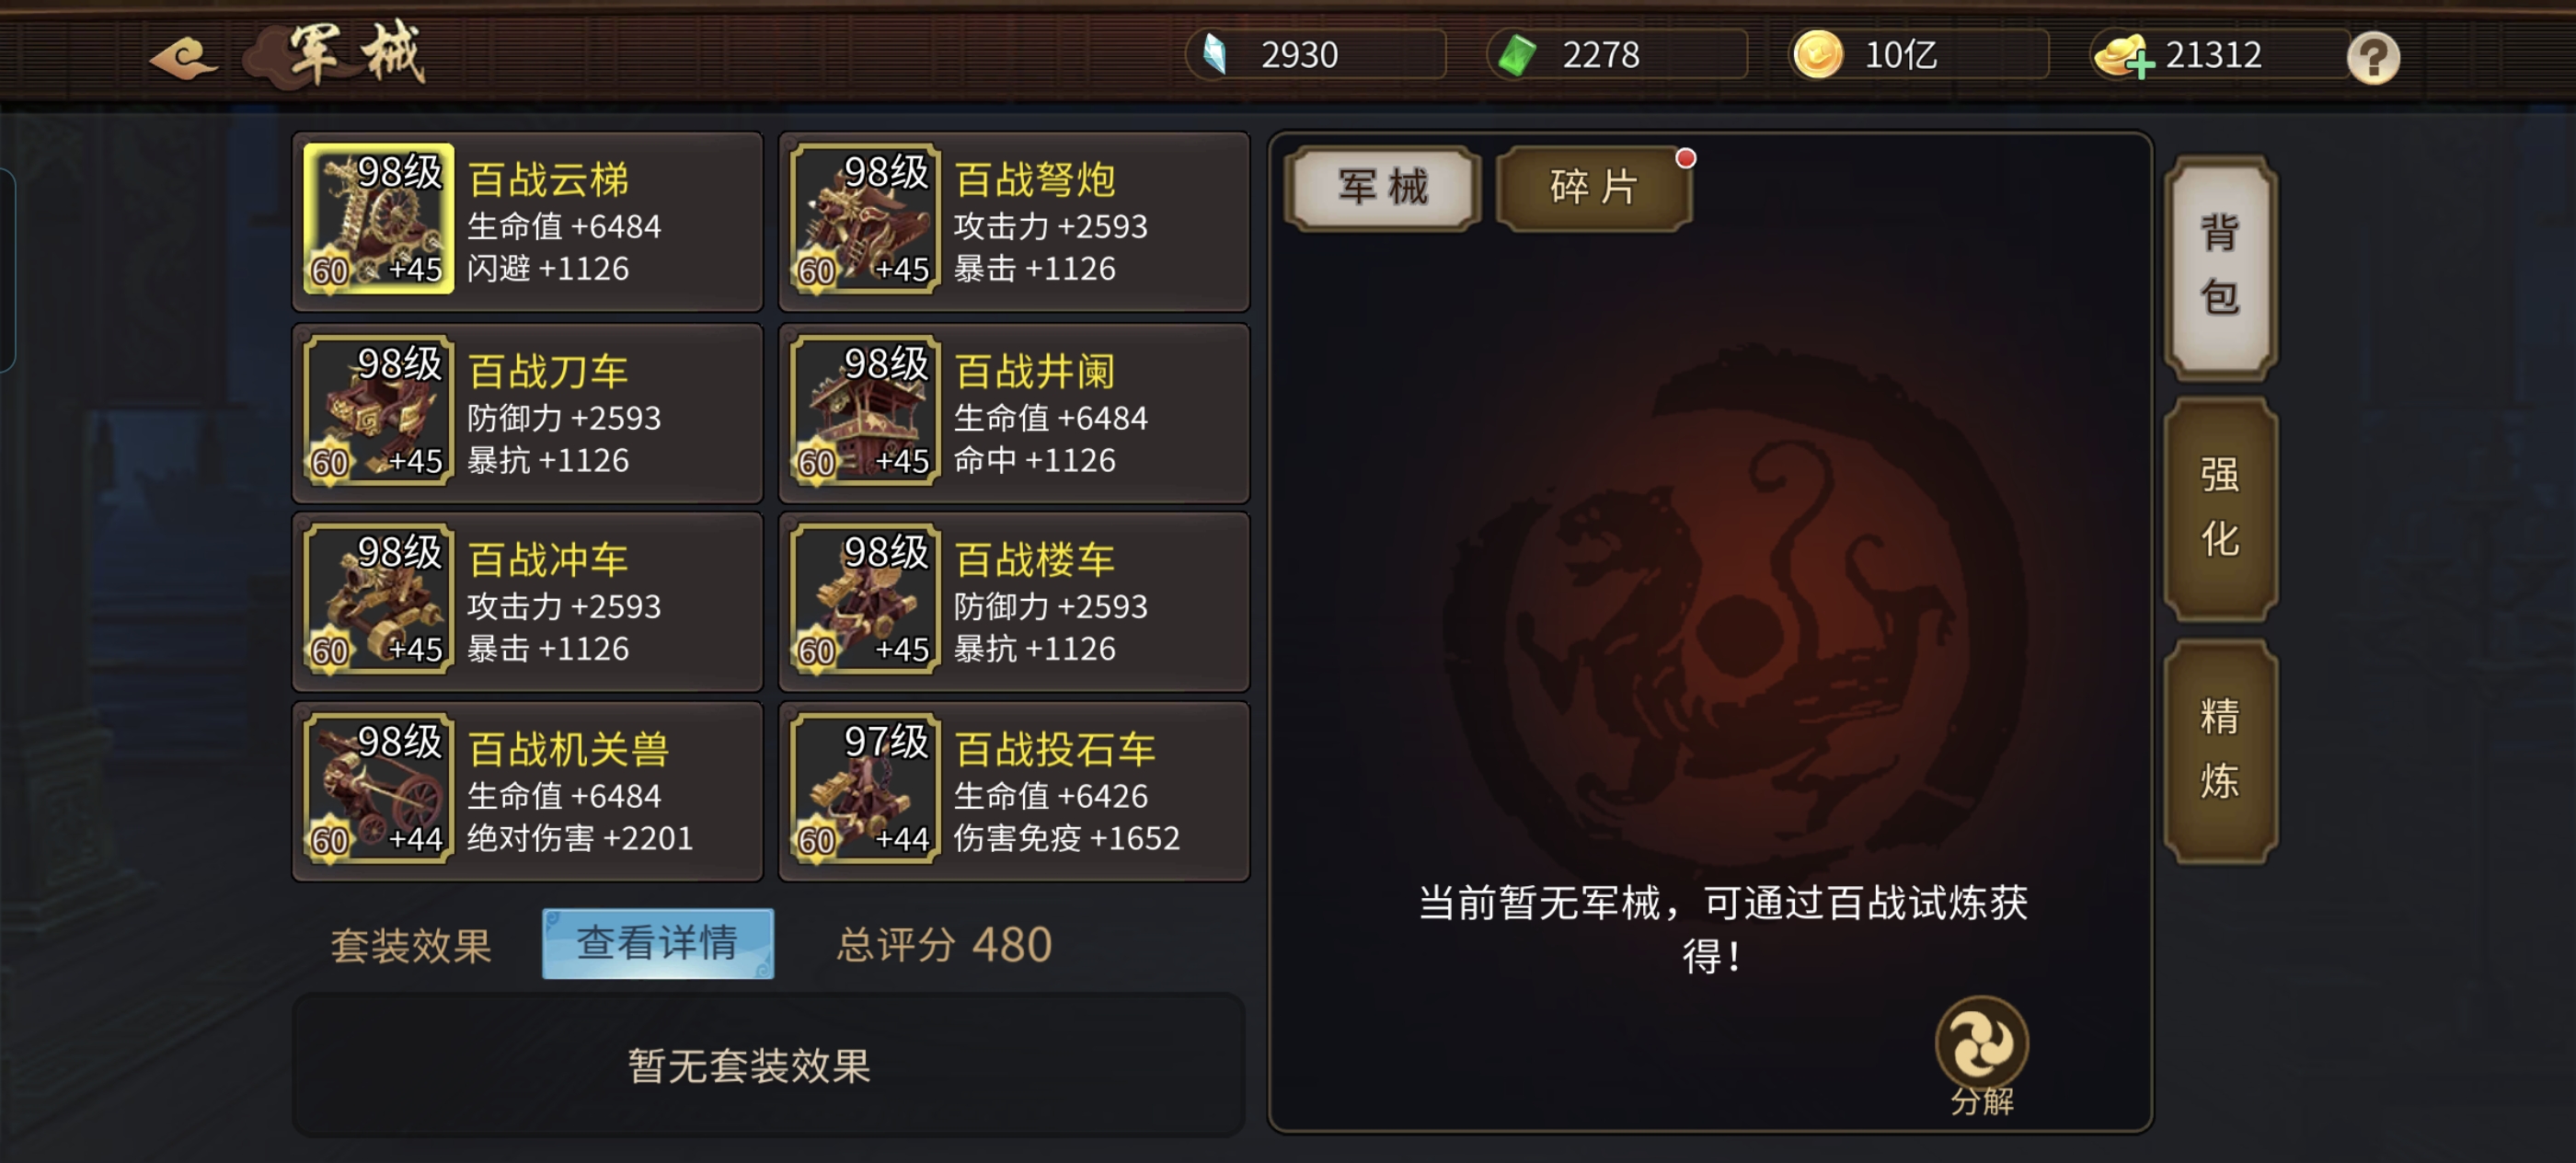Open the 强化 enhance side tab
This screenshot has height=1163, width=2576.
click(x=2220, y=509)
